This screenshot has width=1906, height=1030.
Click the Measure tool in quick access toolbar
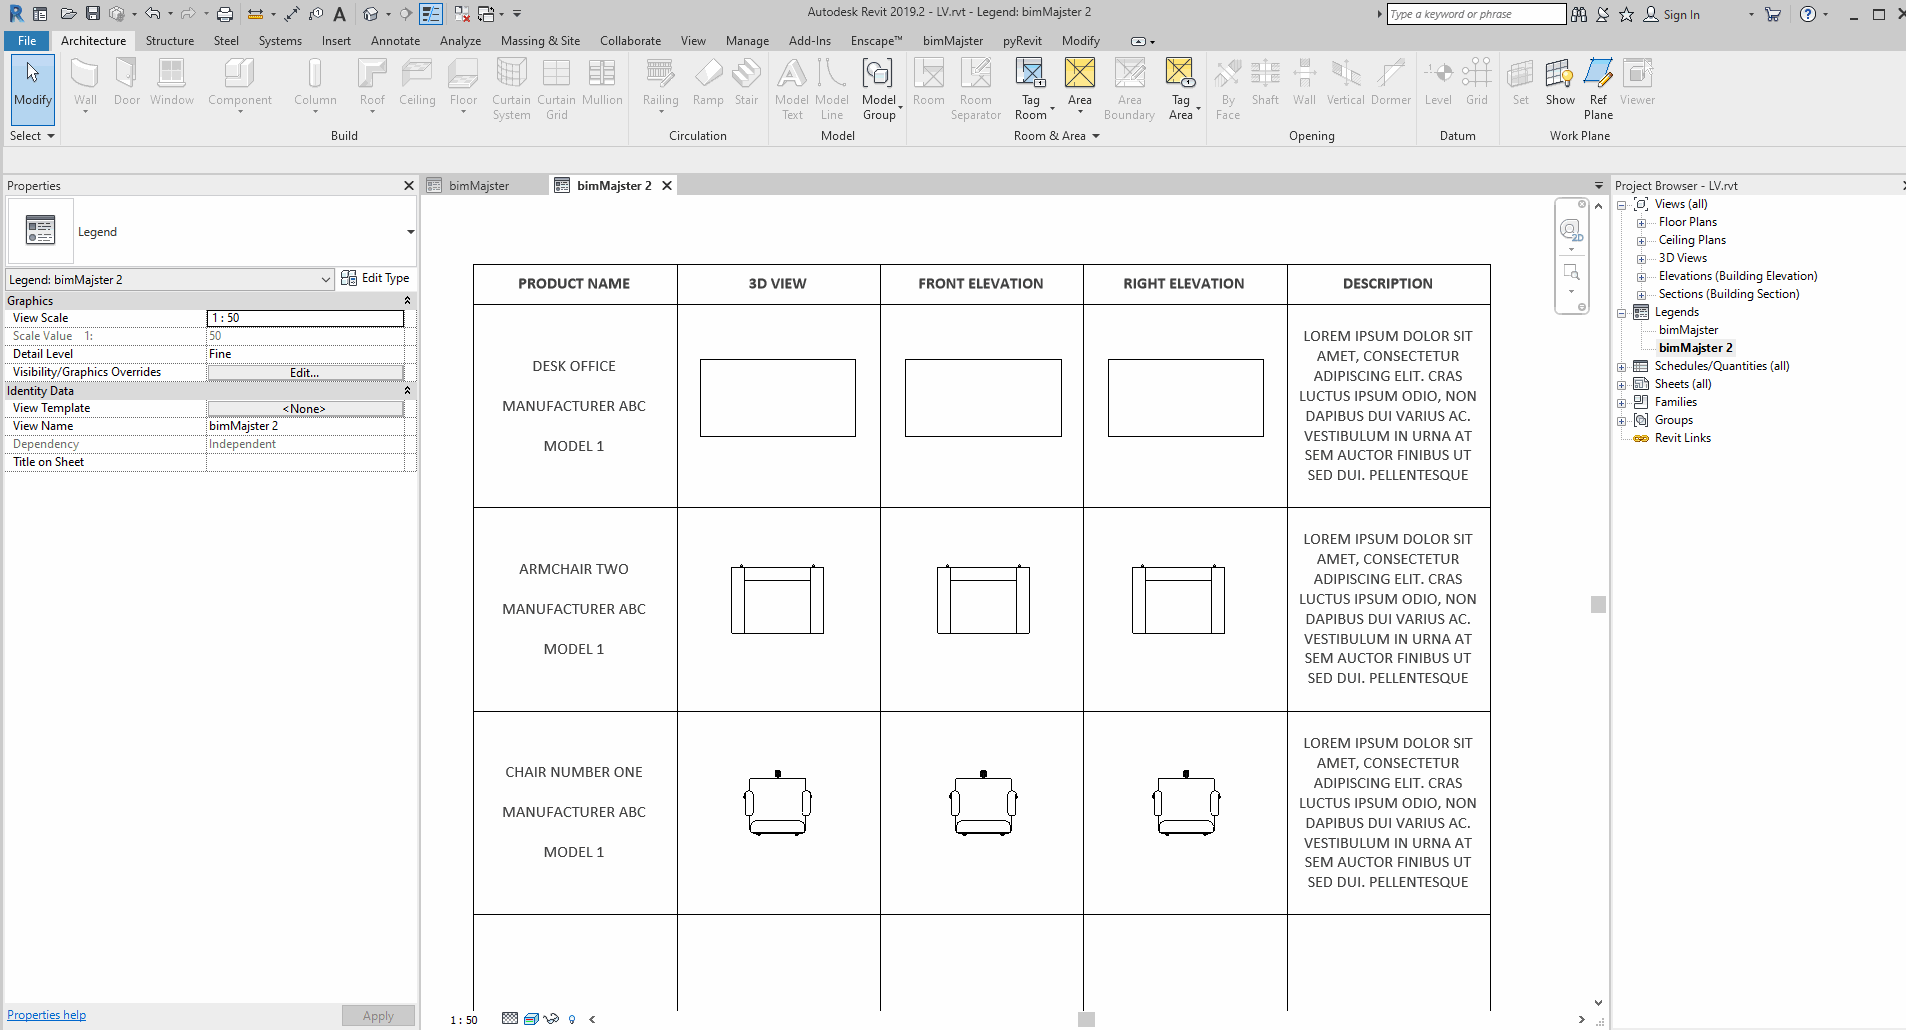[254, 14]
